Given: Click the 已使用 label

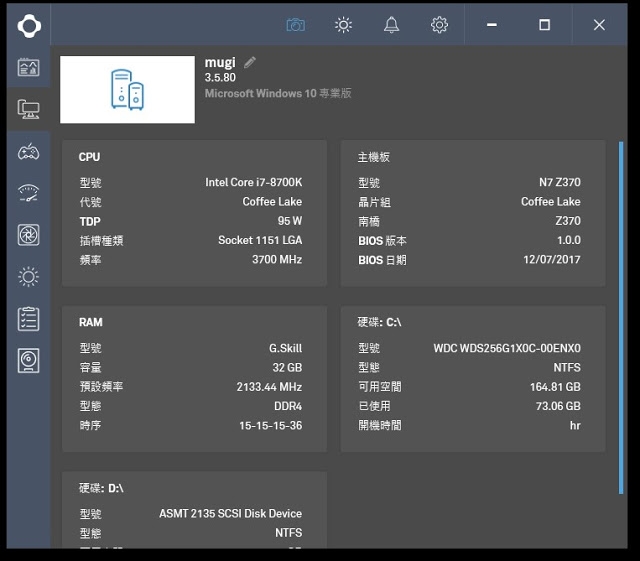Looking at the screenshot, I should tap(374, 406).
